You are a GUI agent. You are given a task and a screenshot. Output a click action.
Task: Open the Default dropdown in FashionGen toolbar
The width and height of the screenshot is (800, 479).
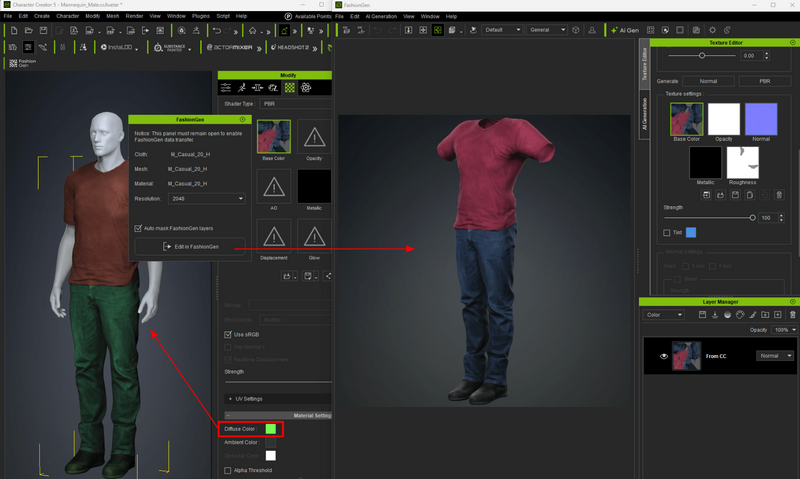tap(502, 30)
